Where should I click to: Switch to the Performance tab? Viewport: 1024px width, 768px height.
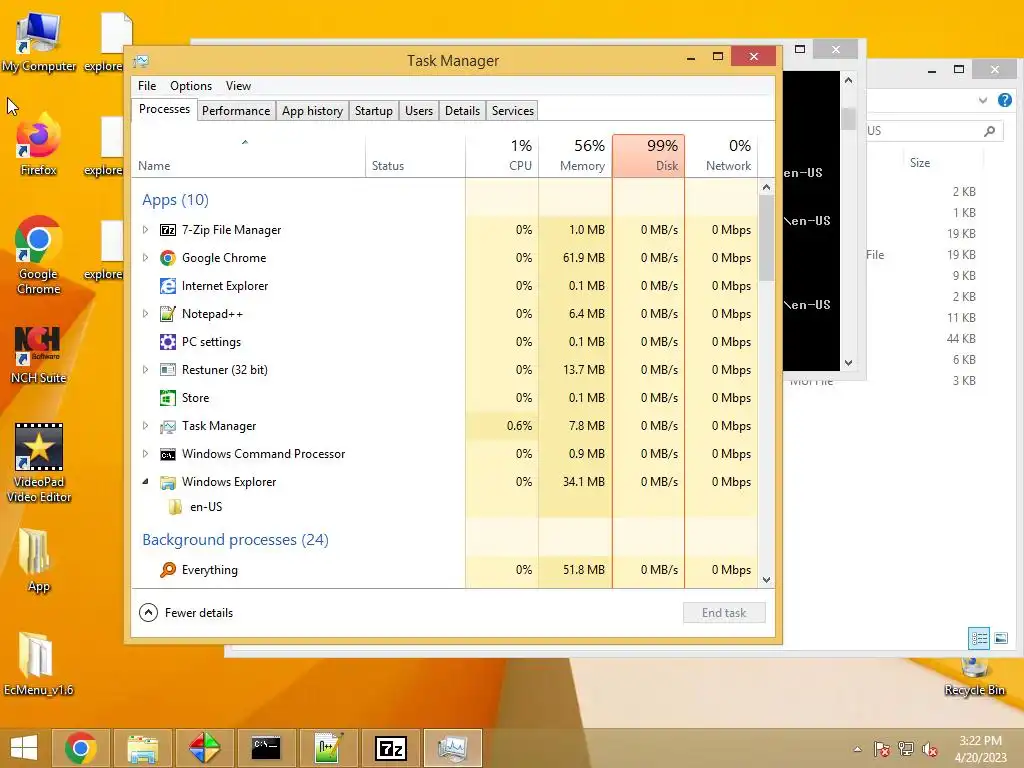[x=236, y=111]
